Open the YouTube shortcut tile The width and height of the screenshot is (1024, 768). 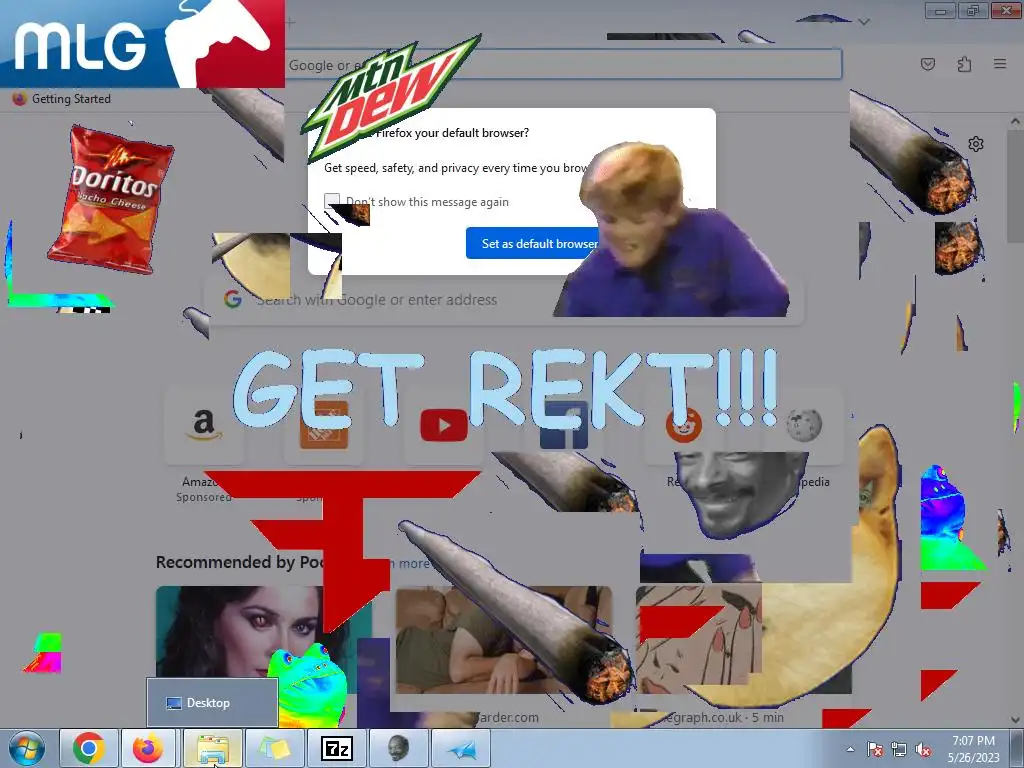[x=444, y=425]
